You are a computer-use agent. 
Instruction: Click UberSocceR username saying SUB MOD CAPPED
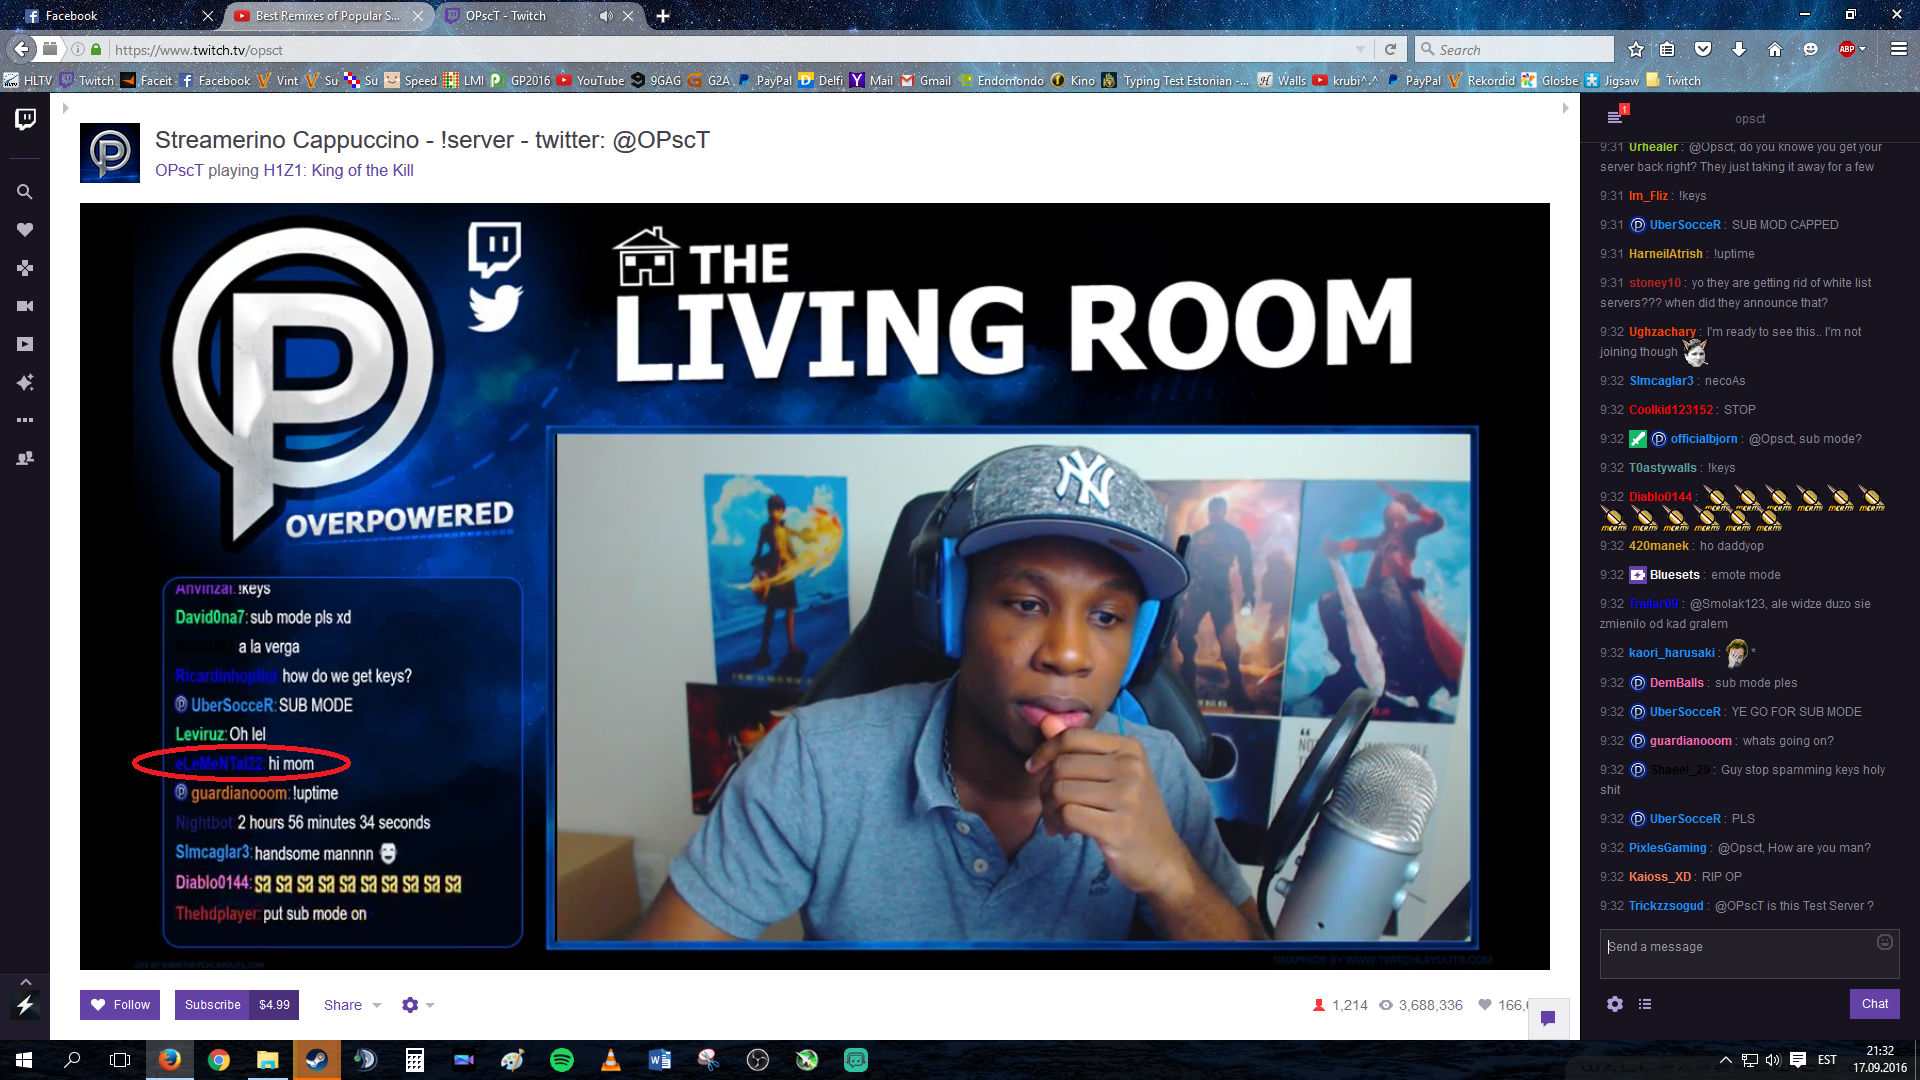(1685, 225)
